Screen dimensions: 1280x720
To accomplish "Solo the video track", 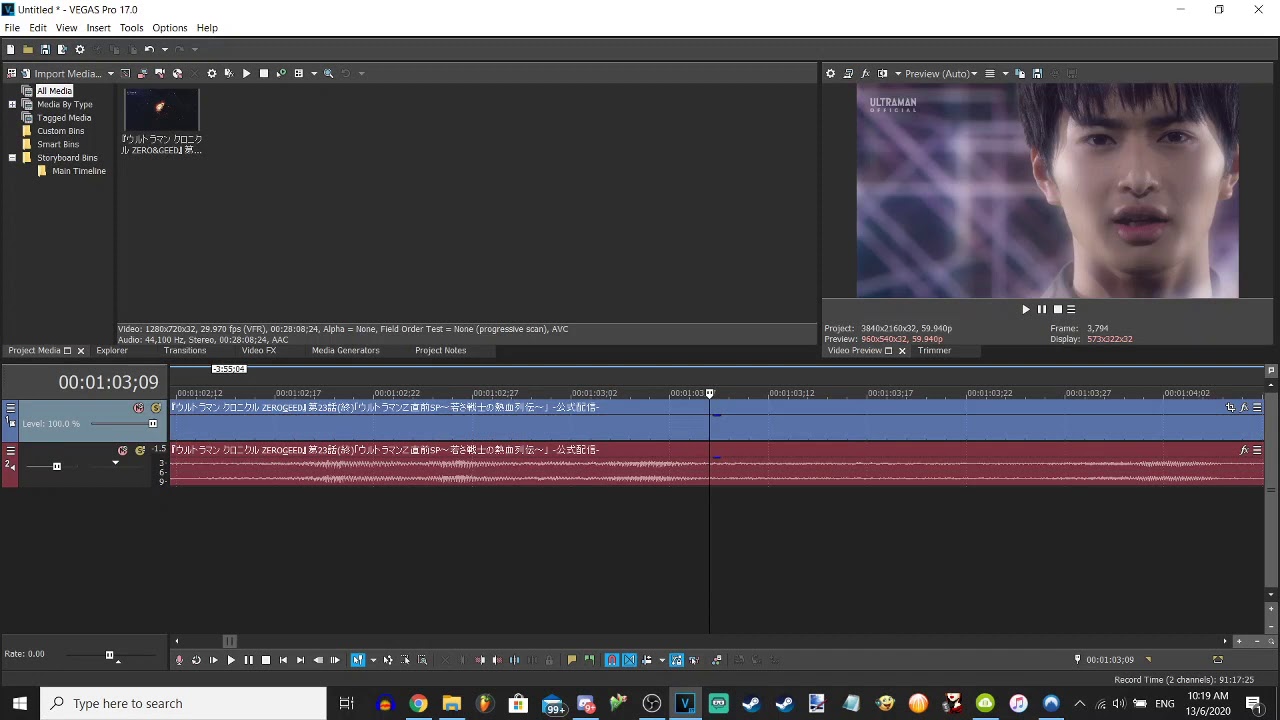I will pyautogui.click(x=156, y=408).
